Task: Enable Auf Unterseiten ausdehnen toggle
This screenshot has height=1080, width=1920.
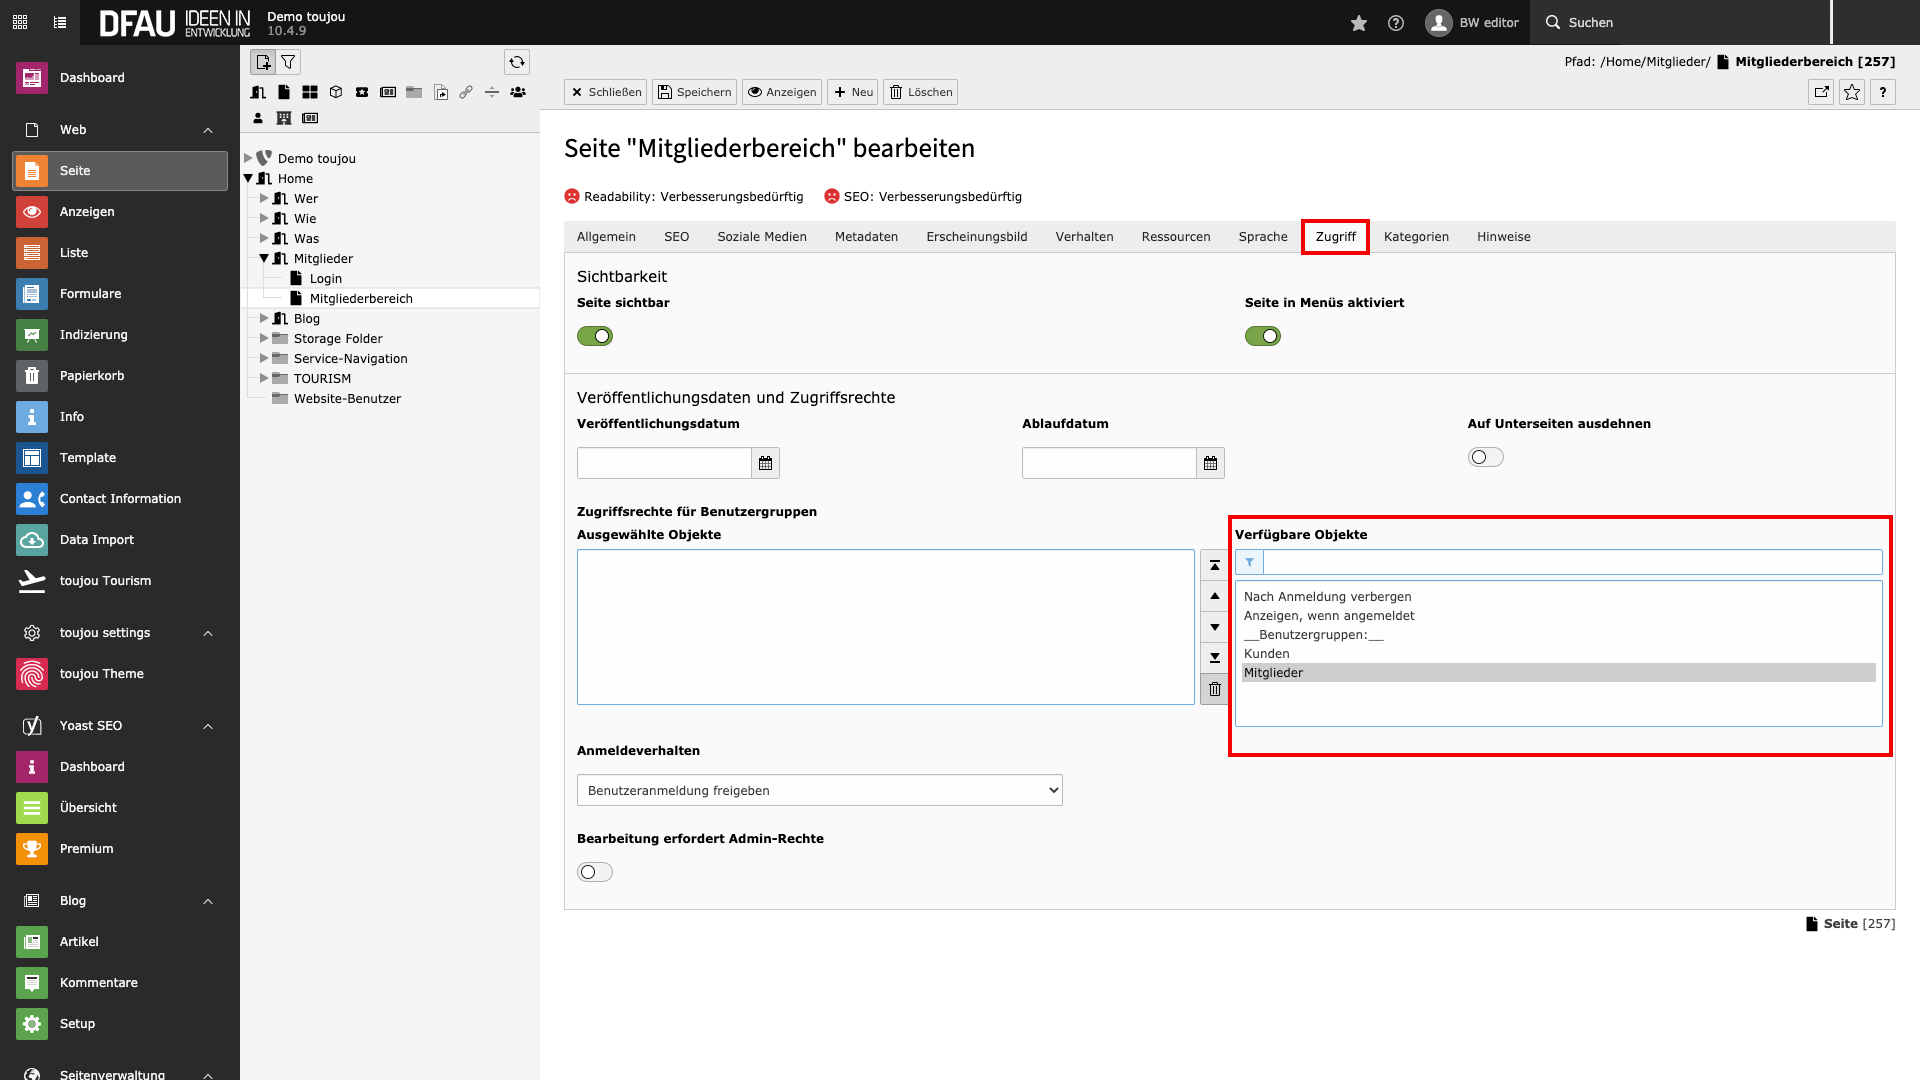Action: tap(1485, 457)
